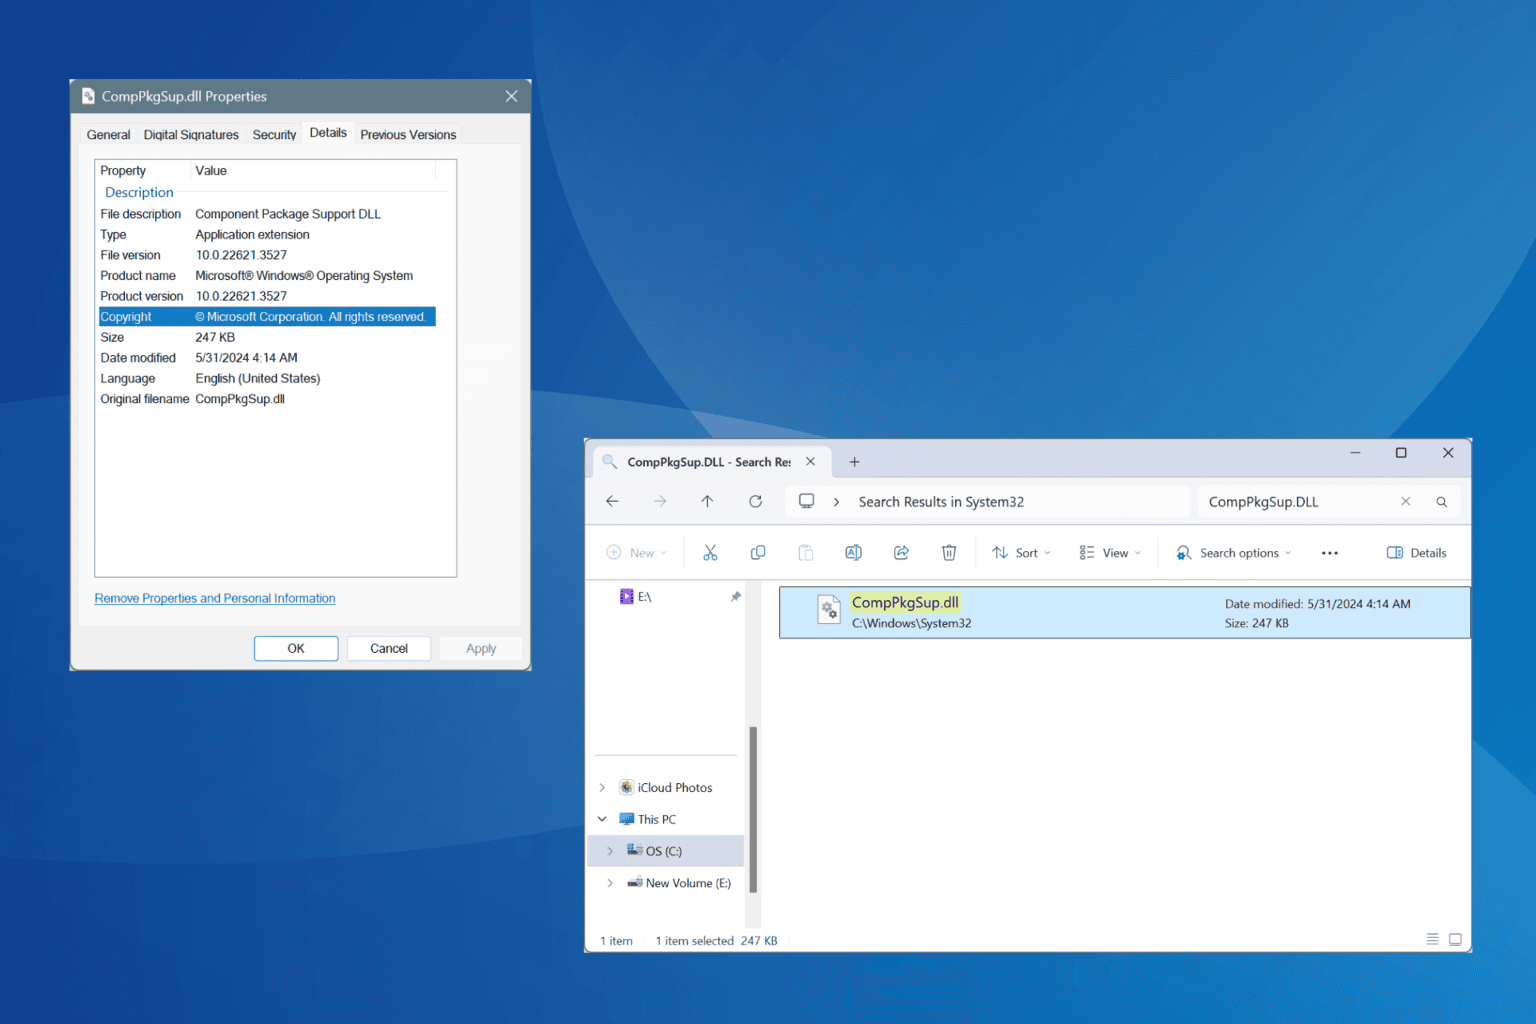1536x1024 pixels.
Task: Select the Product name property row
Action: [x=267, y=276]
